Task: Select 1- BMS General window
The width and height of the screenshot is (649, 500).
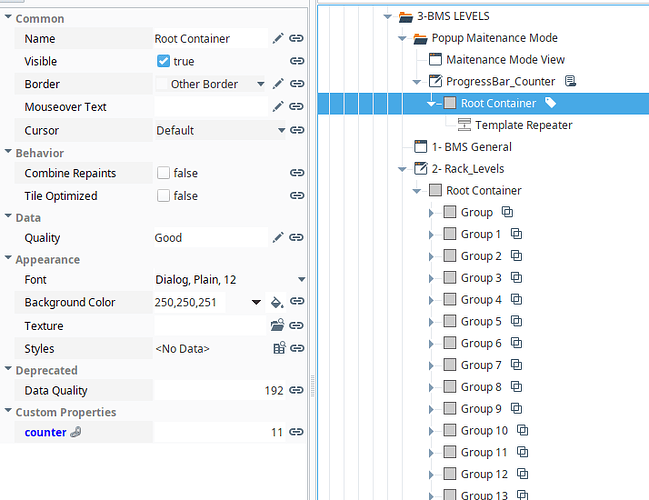Action: click(471, 147)
